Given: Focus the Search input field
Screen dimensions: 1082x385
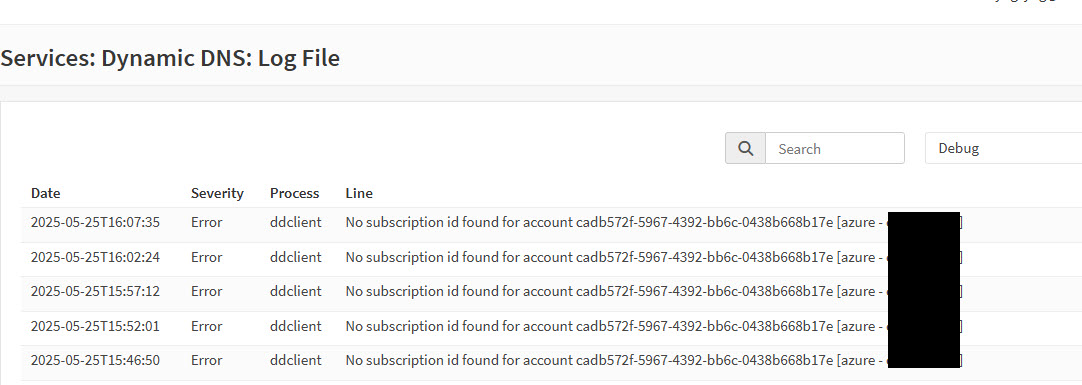Looking at the screenshot, I should click(x=835, y=148).
